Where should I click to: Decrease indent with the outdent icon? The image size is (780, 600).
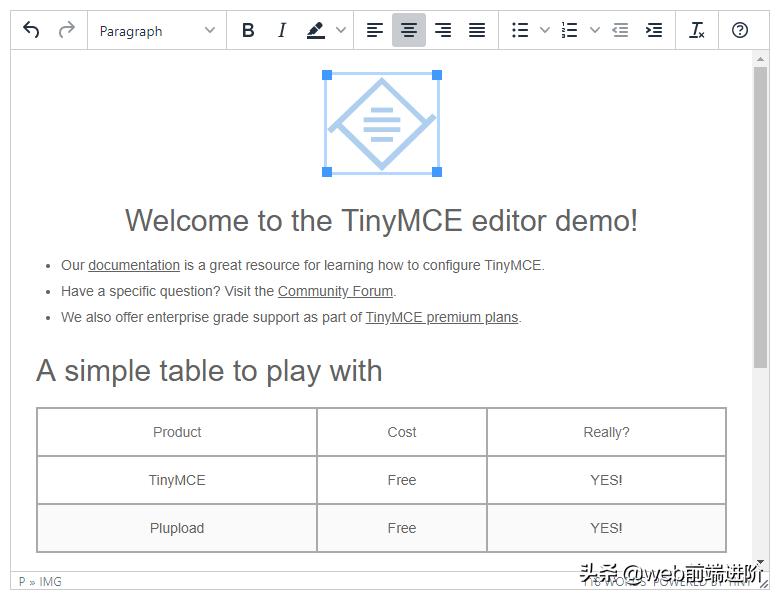click(x=620, y=30)
